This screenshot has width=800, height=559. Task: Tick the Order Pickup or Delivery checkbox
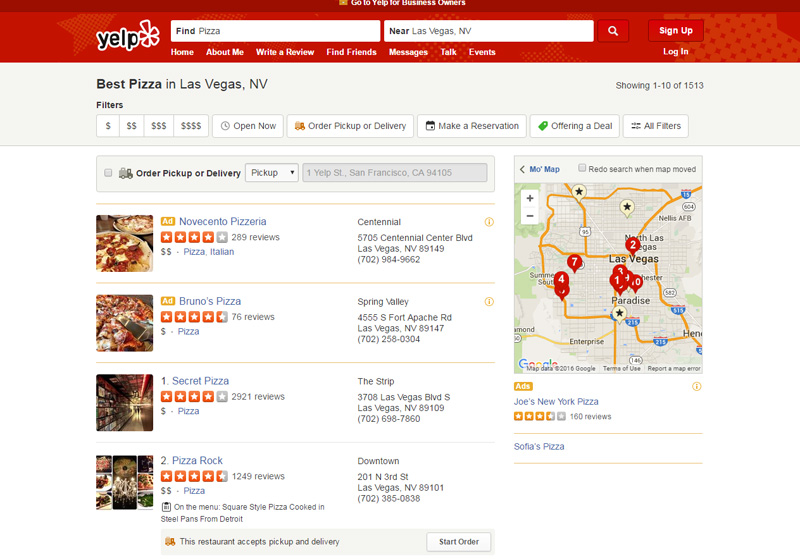click(x=108, y=173)
